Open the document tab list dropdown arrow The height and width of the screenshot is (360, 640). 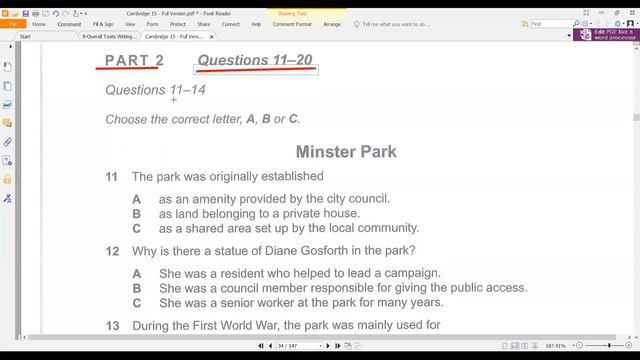point(569,36)
